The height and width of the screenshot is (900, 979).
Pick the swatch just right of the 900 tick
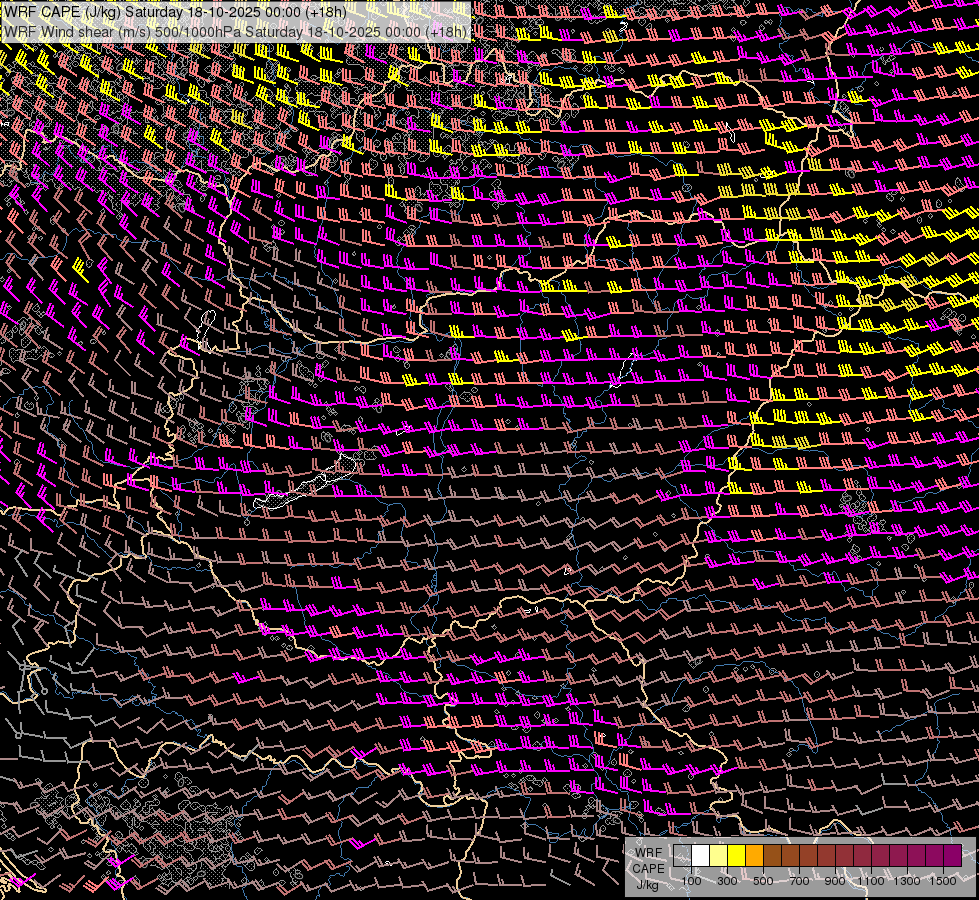845,855
